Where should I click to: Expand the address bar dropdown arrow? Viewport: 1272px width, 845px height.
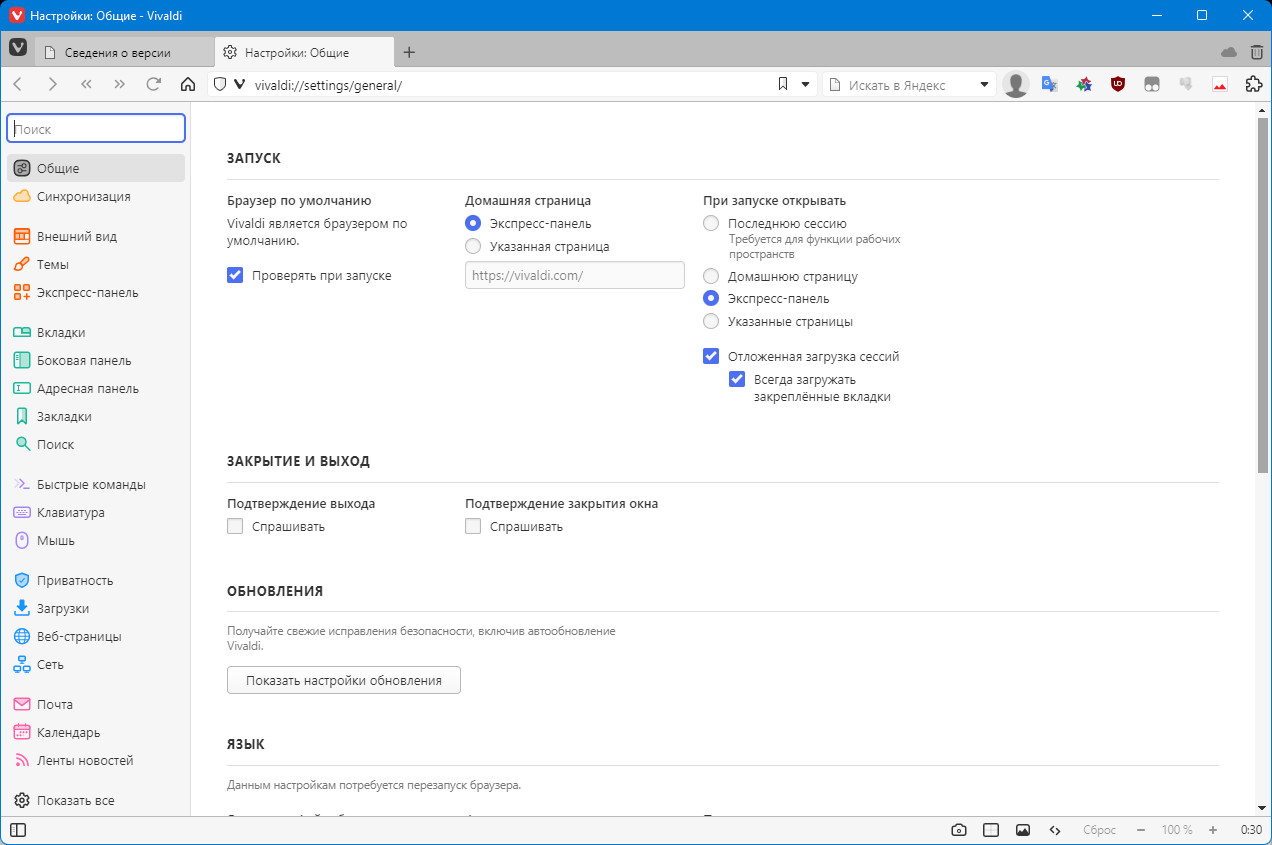pos(806,85)
